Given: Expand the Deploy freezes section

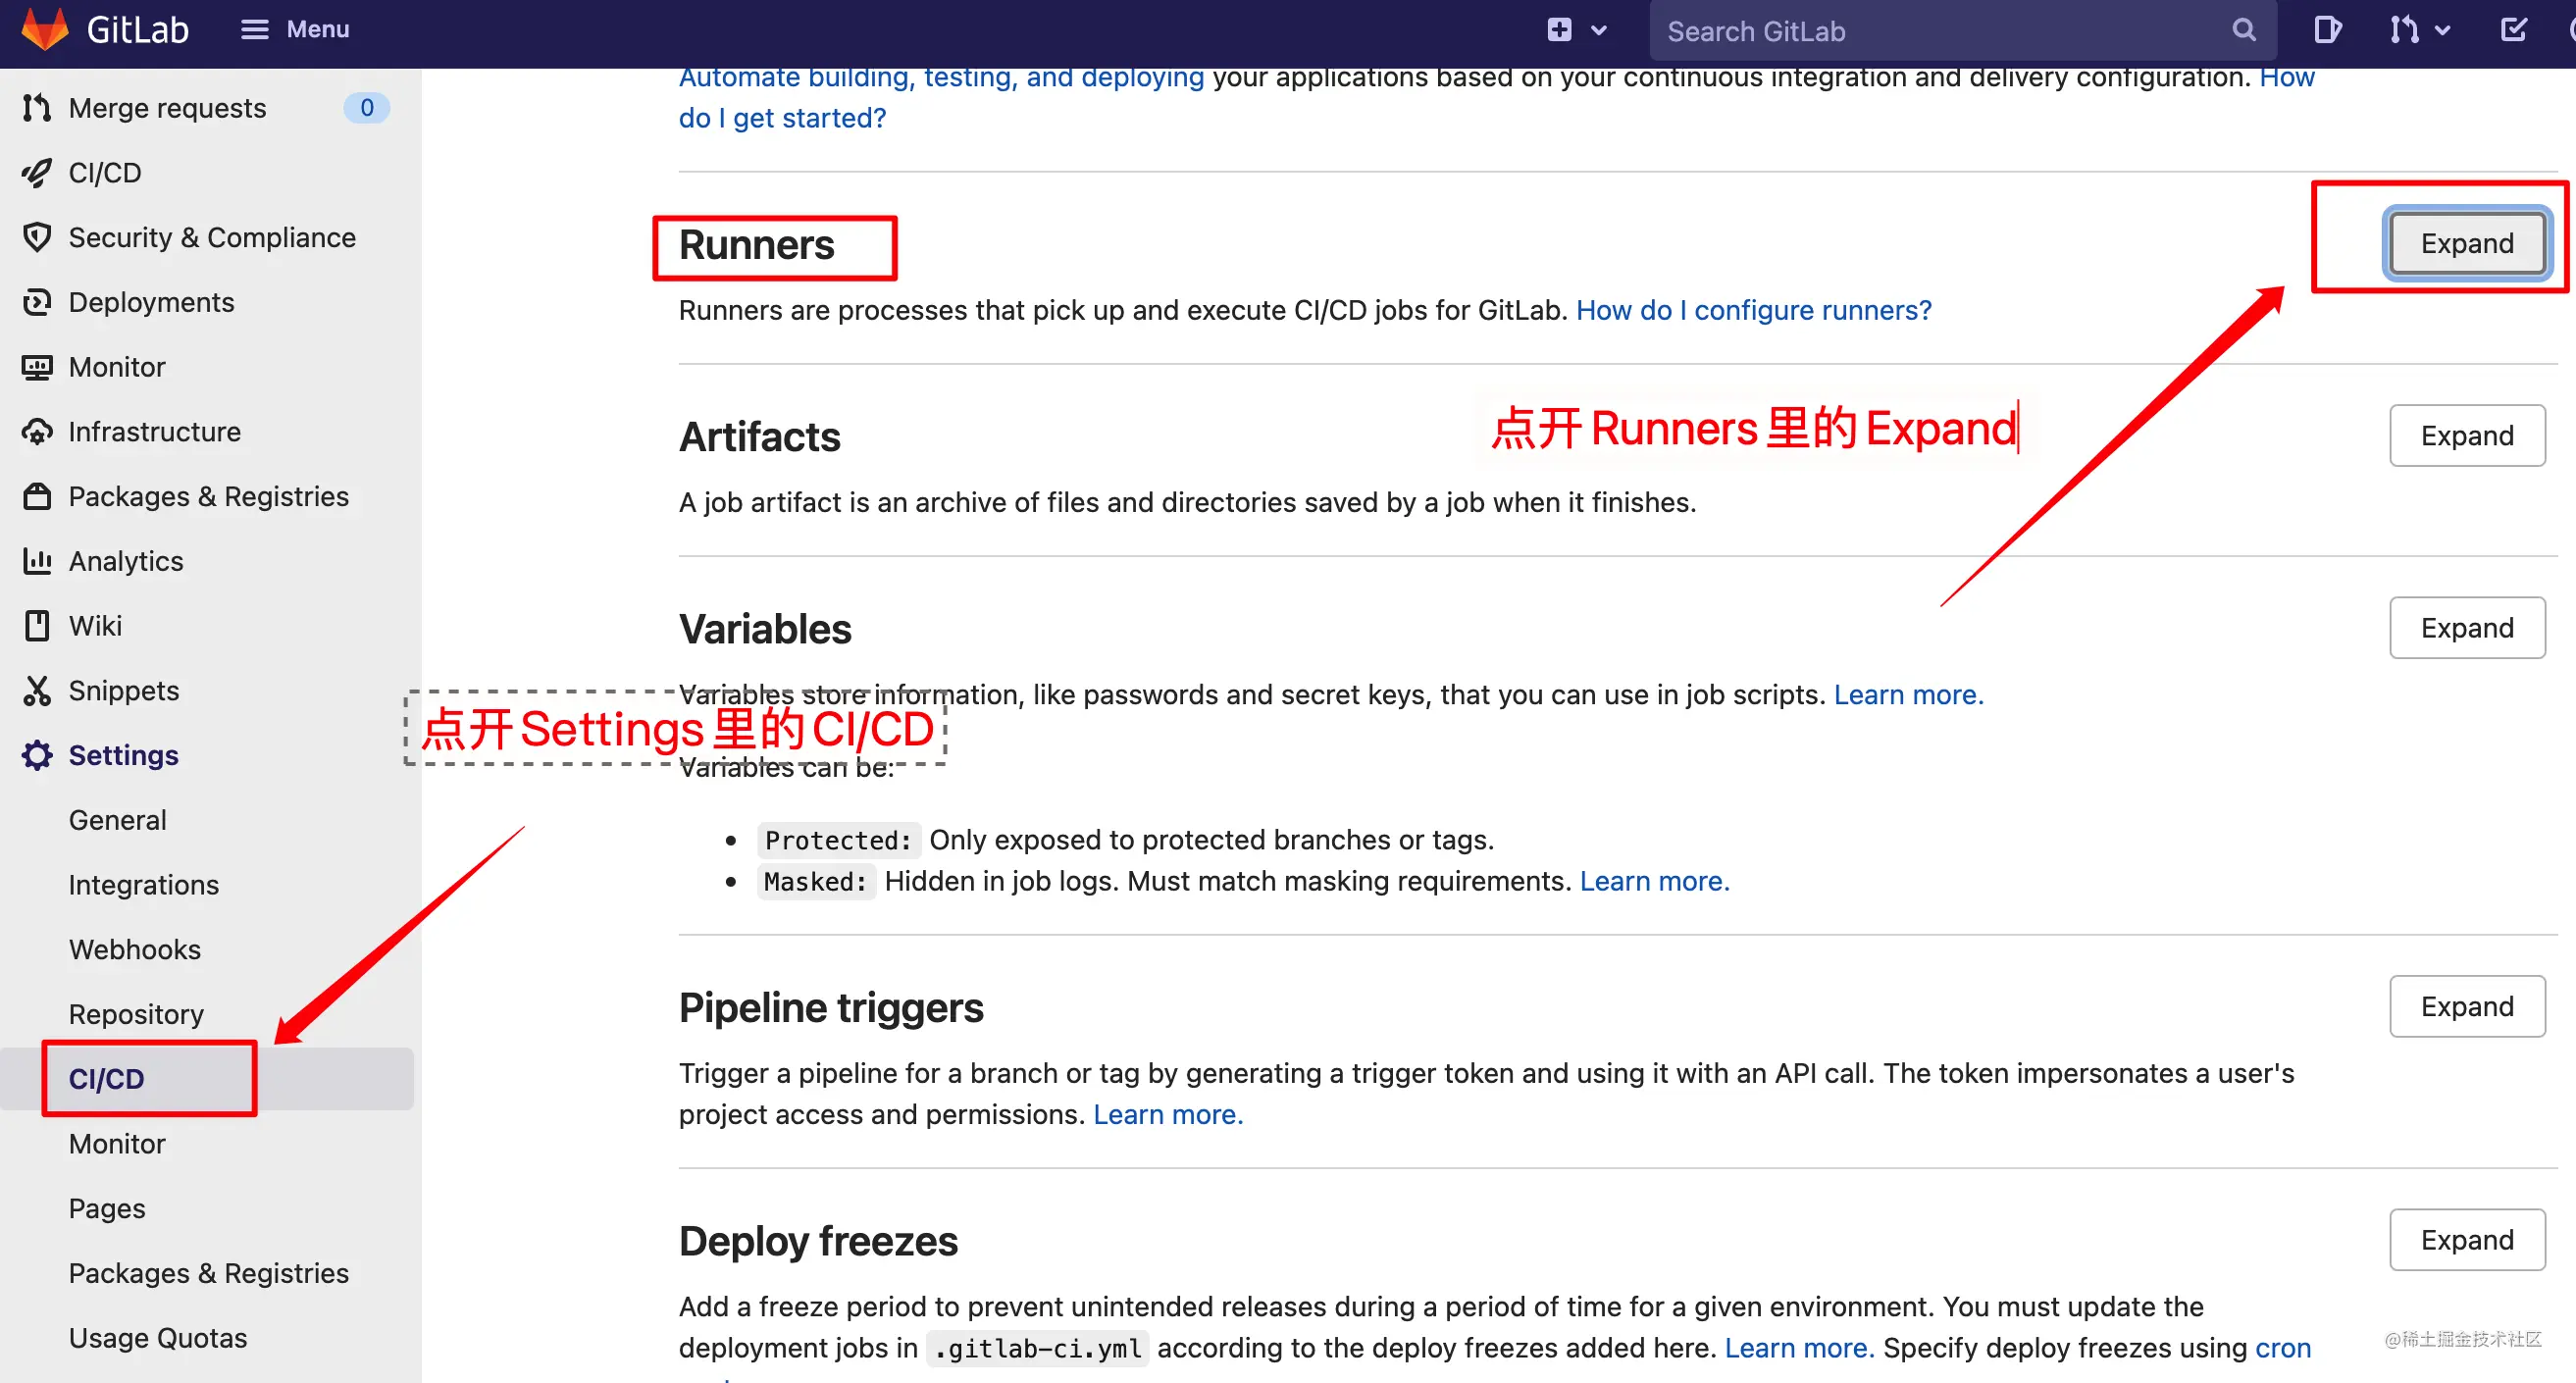Looking at the screenshot, I should (2467, 1240).
